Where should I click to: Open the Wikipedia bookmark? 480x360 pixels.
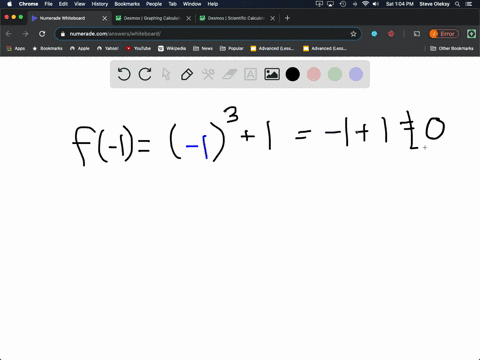click(172, 48)
